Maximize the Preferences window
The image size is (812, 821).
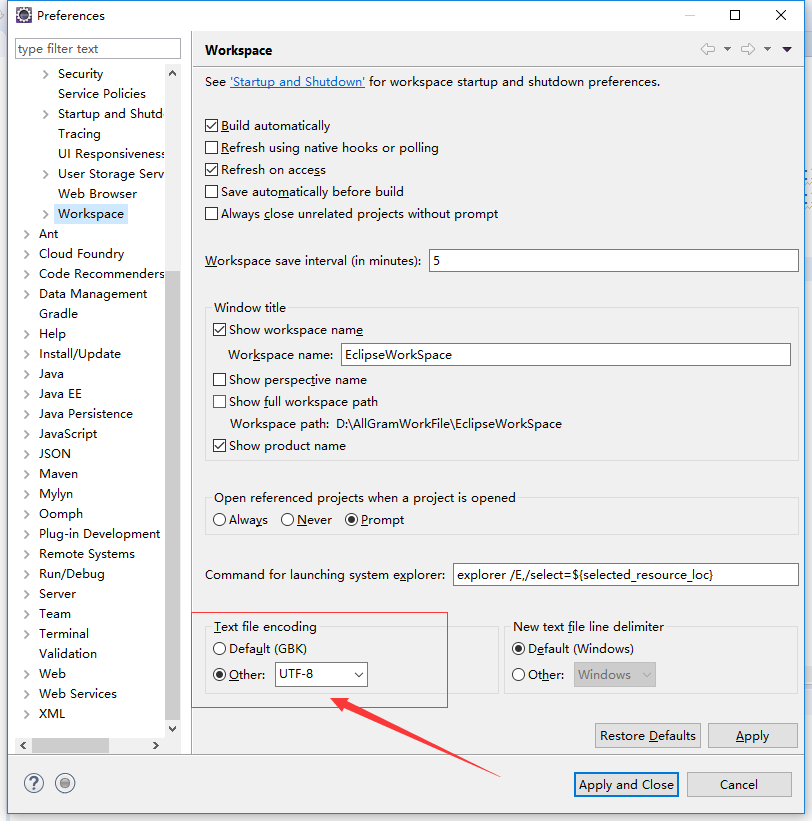click(x=735, y=15)
